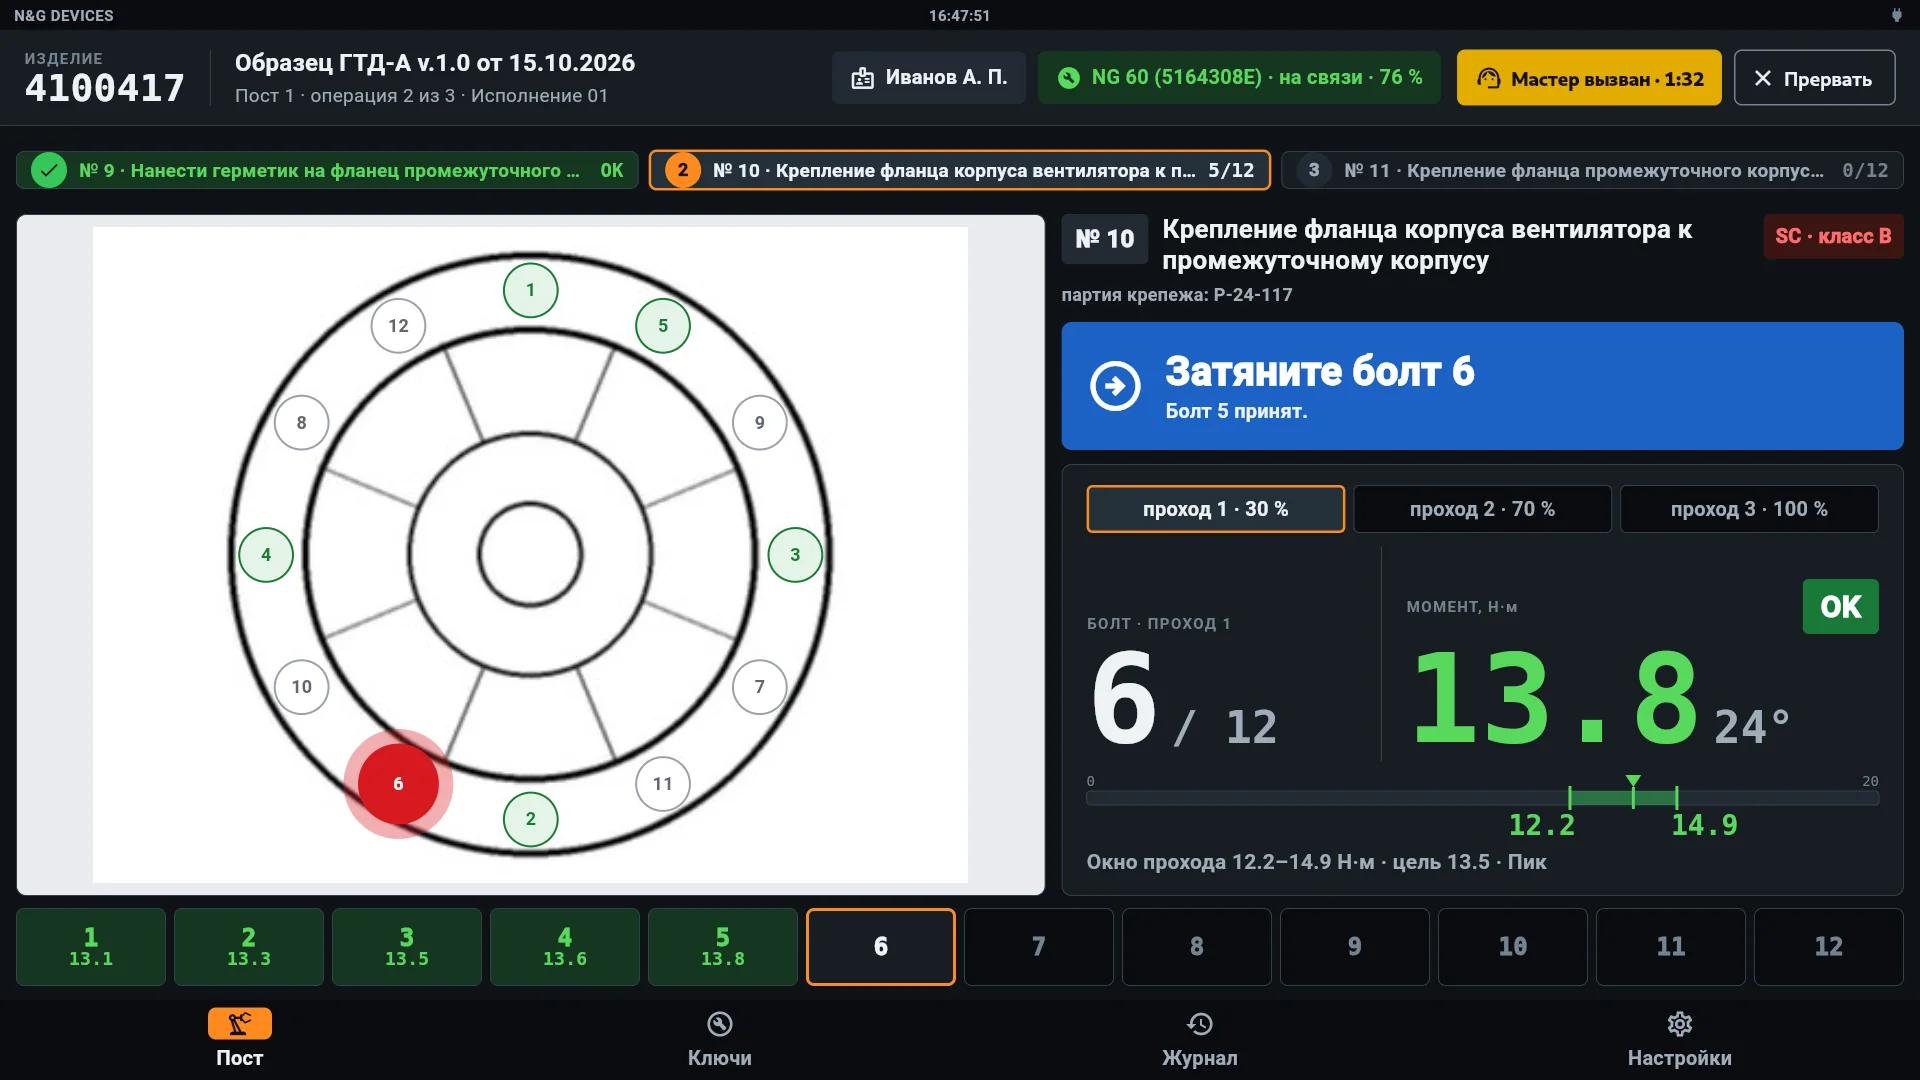Open step № 11 Крепление фланца промежуточного
This screenshot has width=1920, height=1080.
1592,170
